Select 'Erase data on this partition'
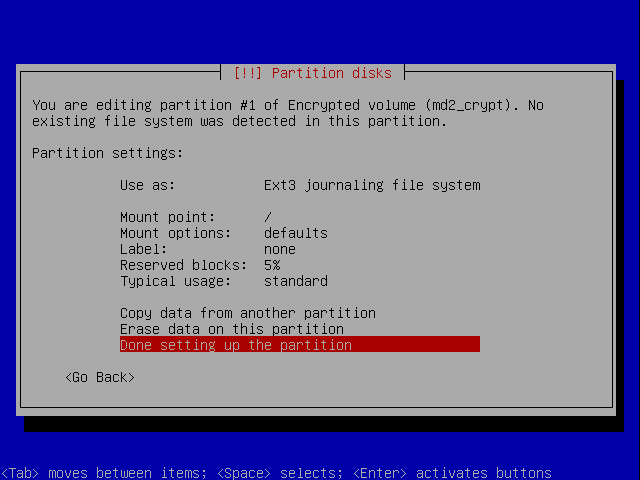This screenshot has height=480, width=640. pos(300,329)
